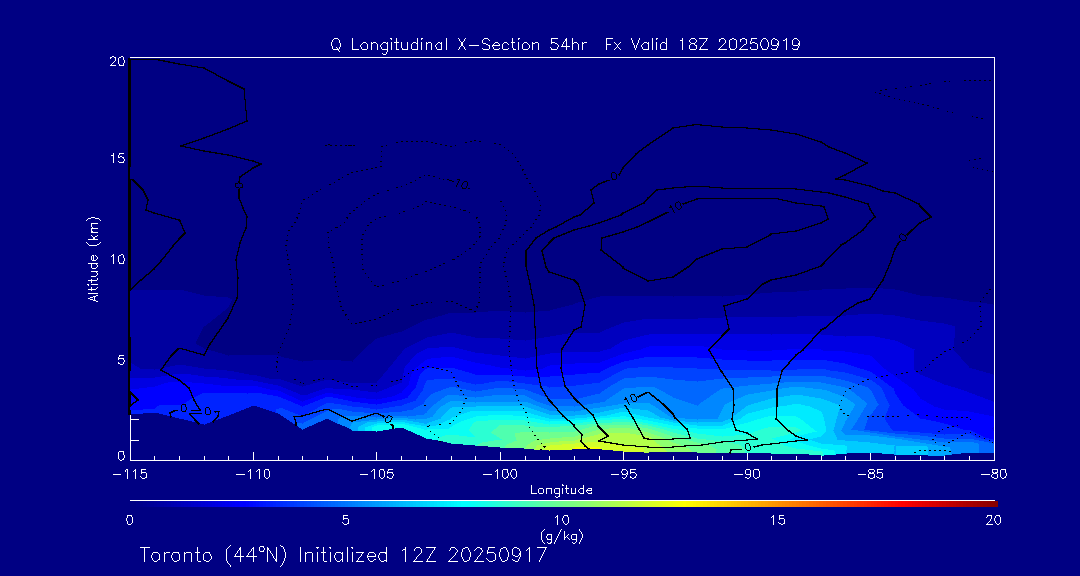
Task: Click the 20 label under the color bar
Action: tap(993, 520)
